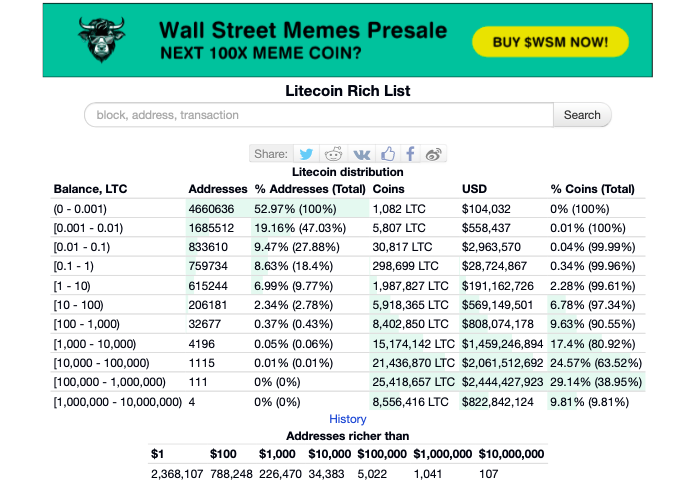Screen dimensions: 688x491
Task: Select the [0.01 - 0.1) balance row label
Action: click(x=82, y=247)
